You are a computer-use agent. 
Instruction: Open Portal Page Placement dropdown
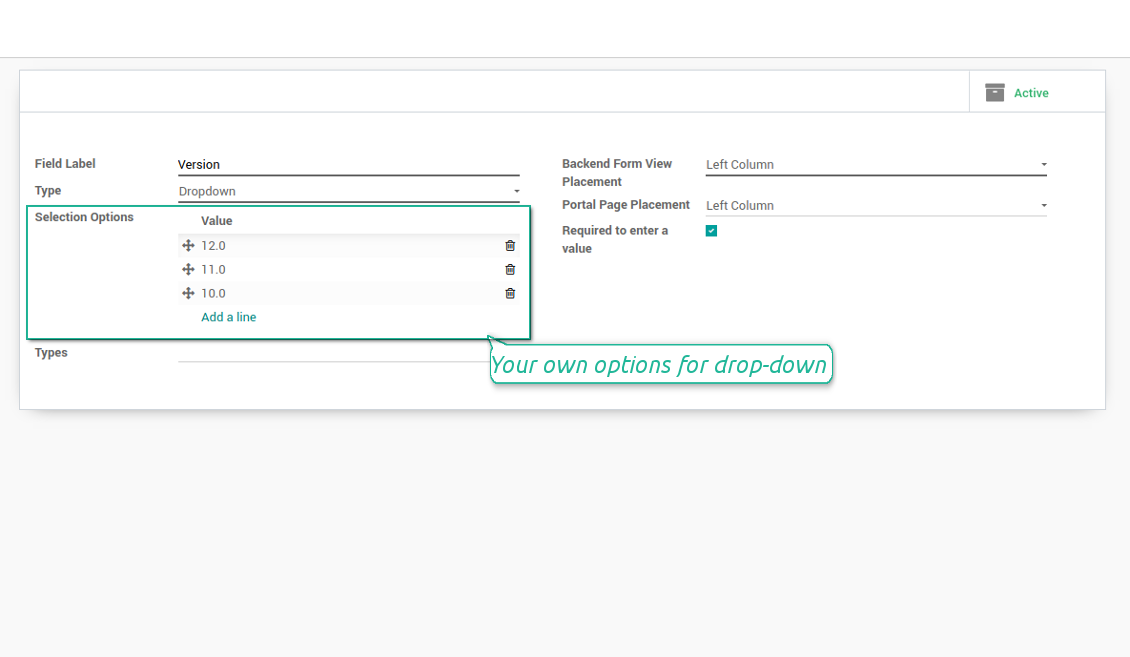(875, 206)
